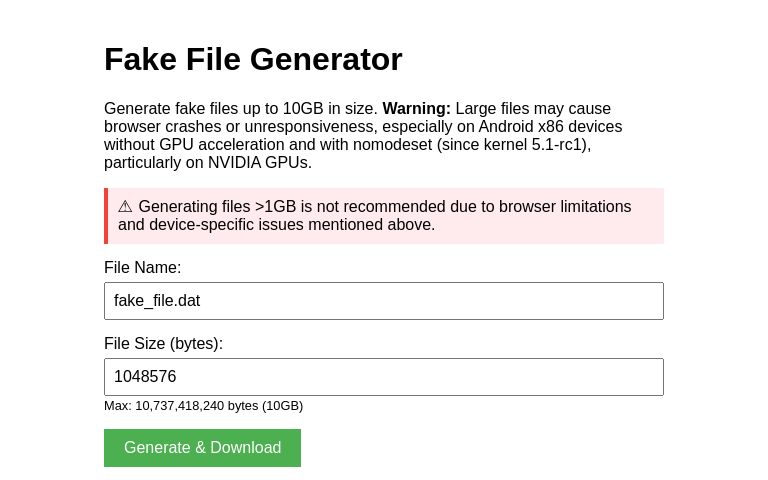Click "(10GB)" in the max size hint
Image resolution: width=768 pixels, height=480 pixels.
point(282,405)
